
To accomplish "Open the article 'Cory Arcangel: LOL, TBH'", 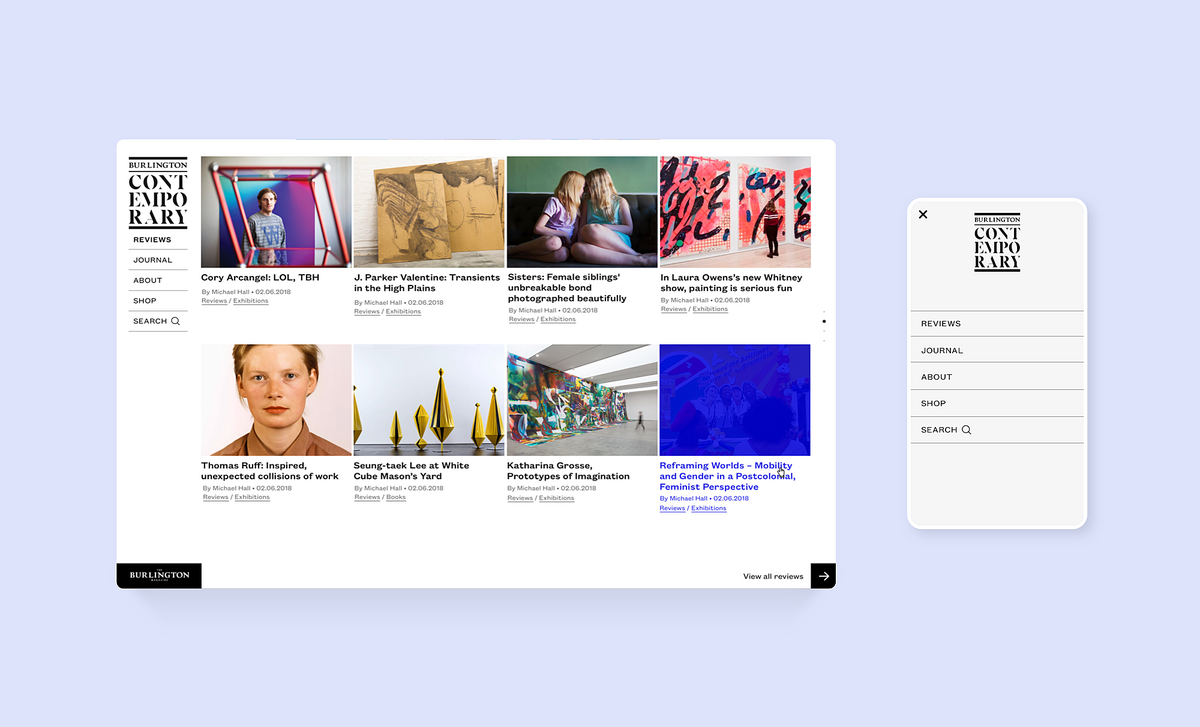I will tap(258, 277).
